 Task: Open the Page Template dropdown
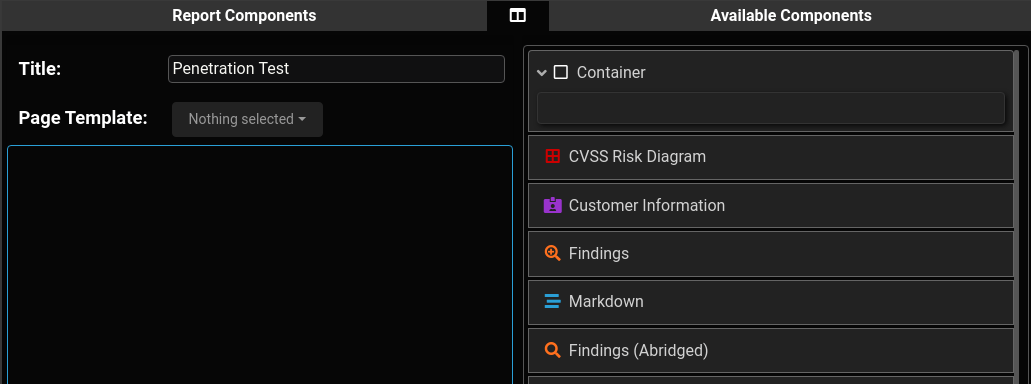pyautogui.click(x=247, y=119)
